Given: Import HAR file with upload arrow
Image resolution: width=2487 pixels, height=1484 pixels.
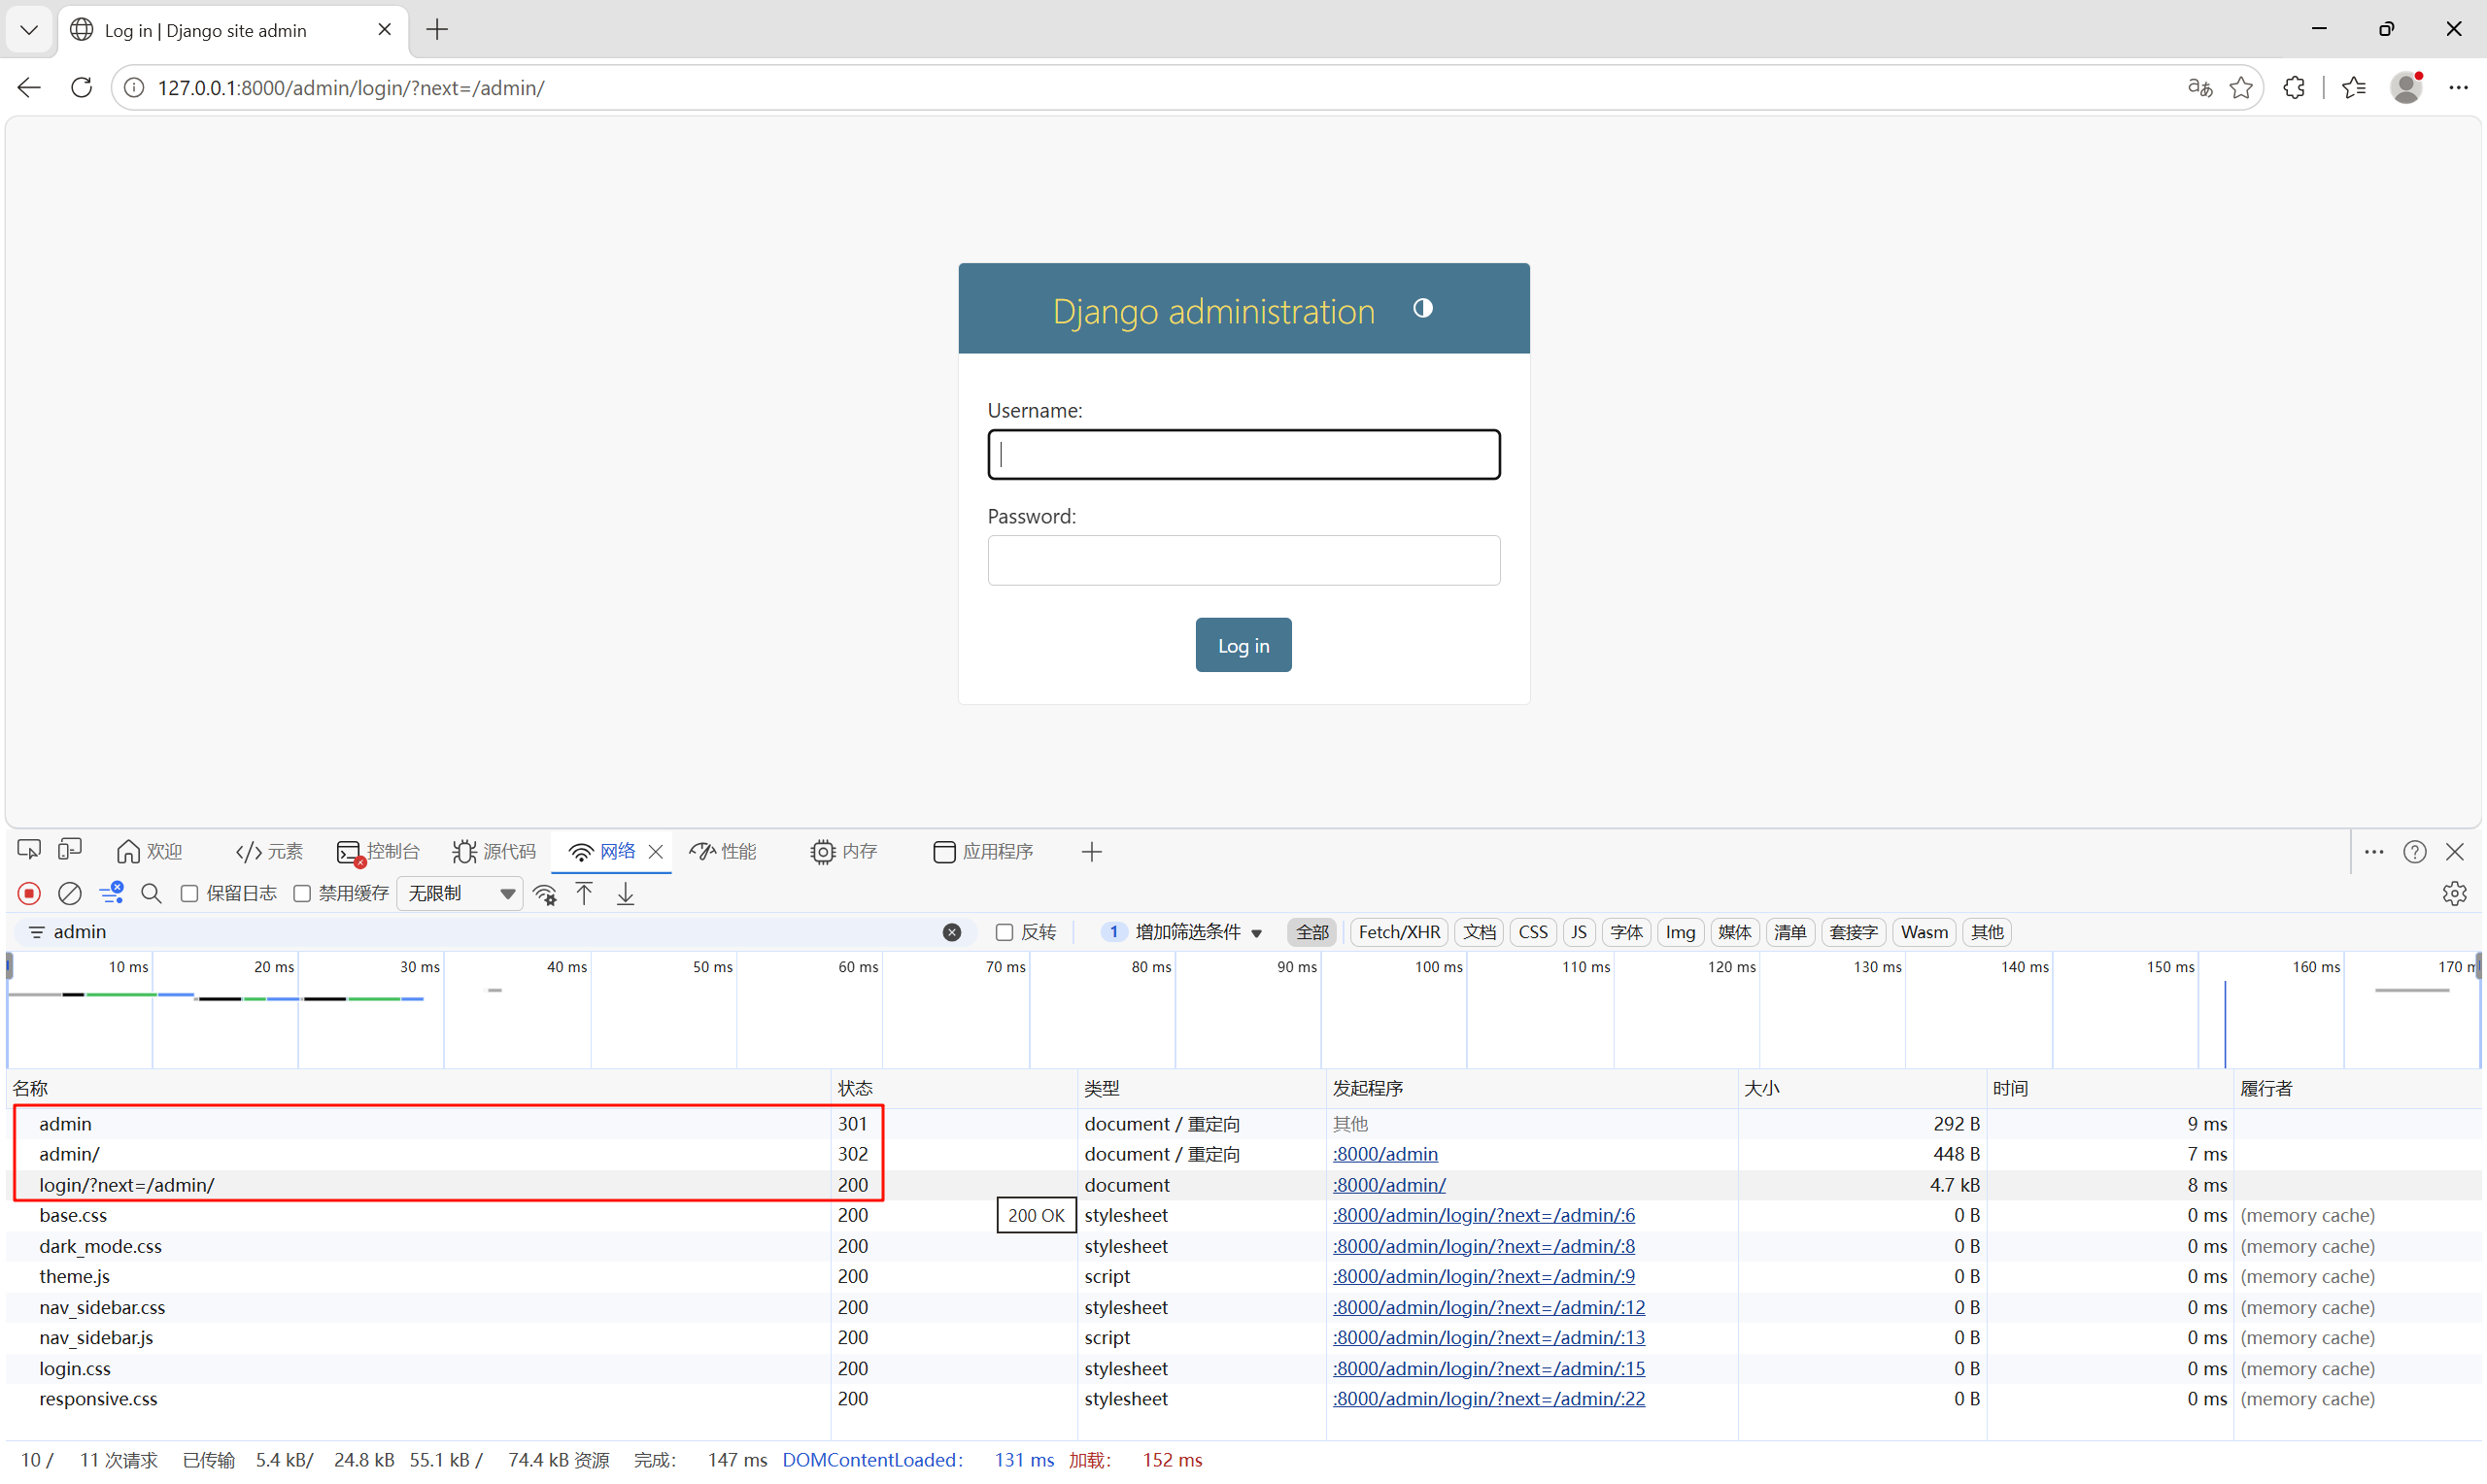Looking at the screenshot, I should coord(585,893).
